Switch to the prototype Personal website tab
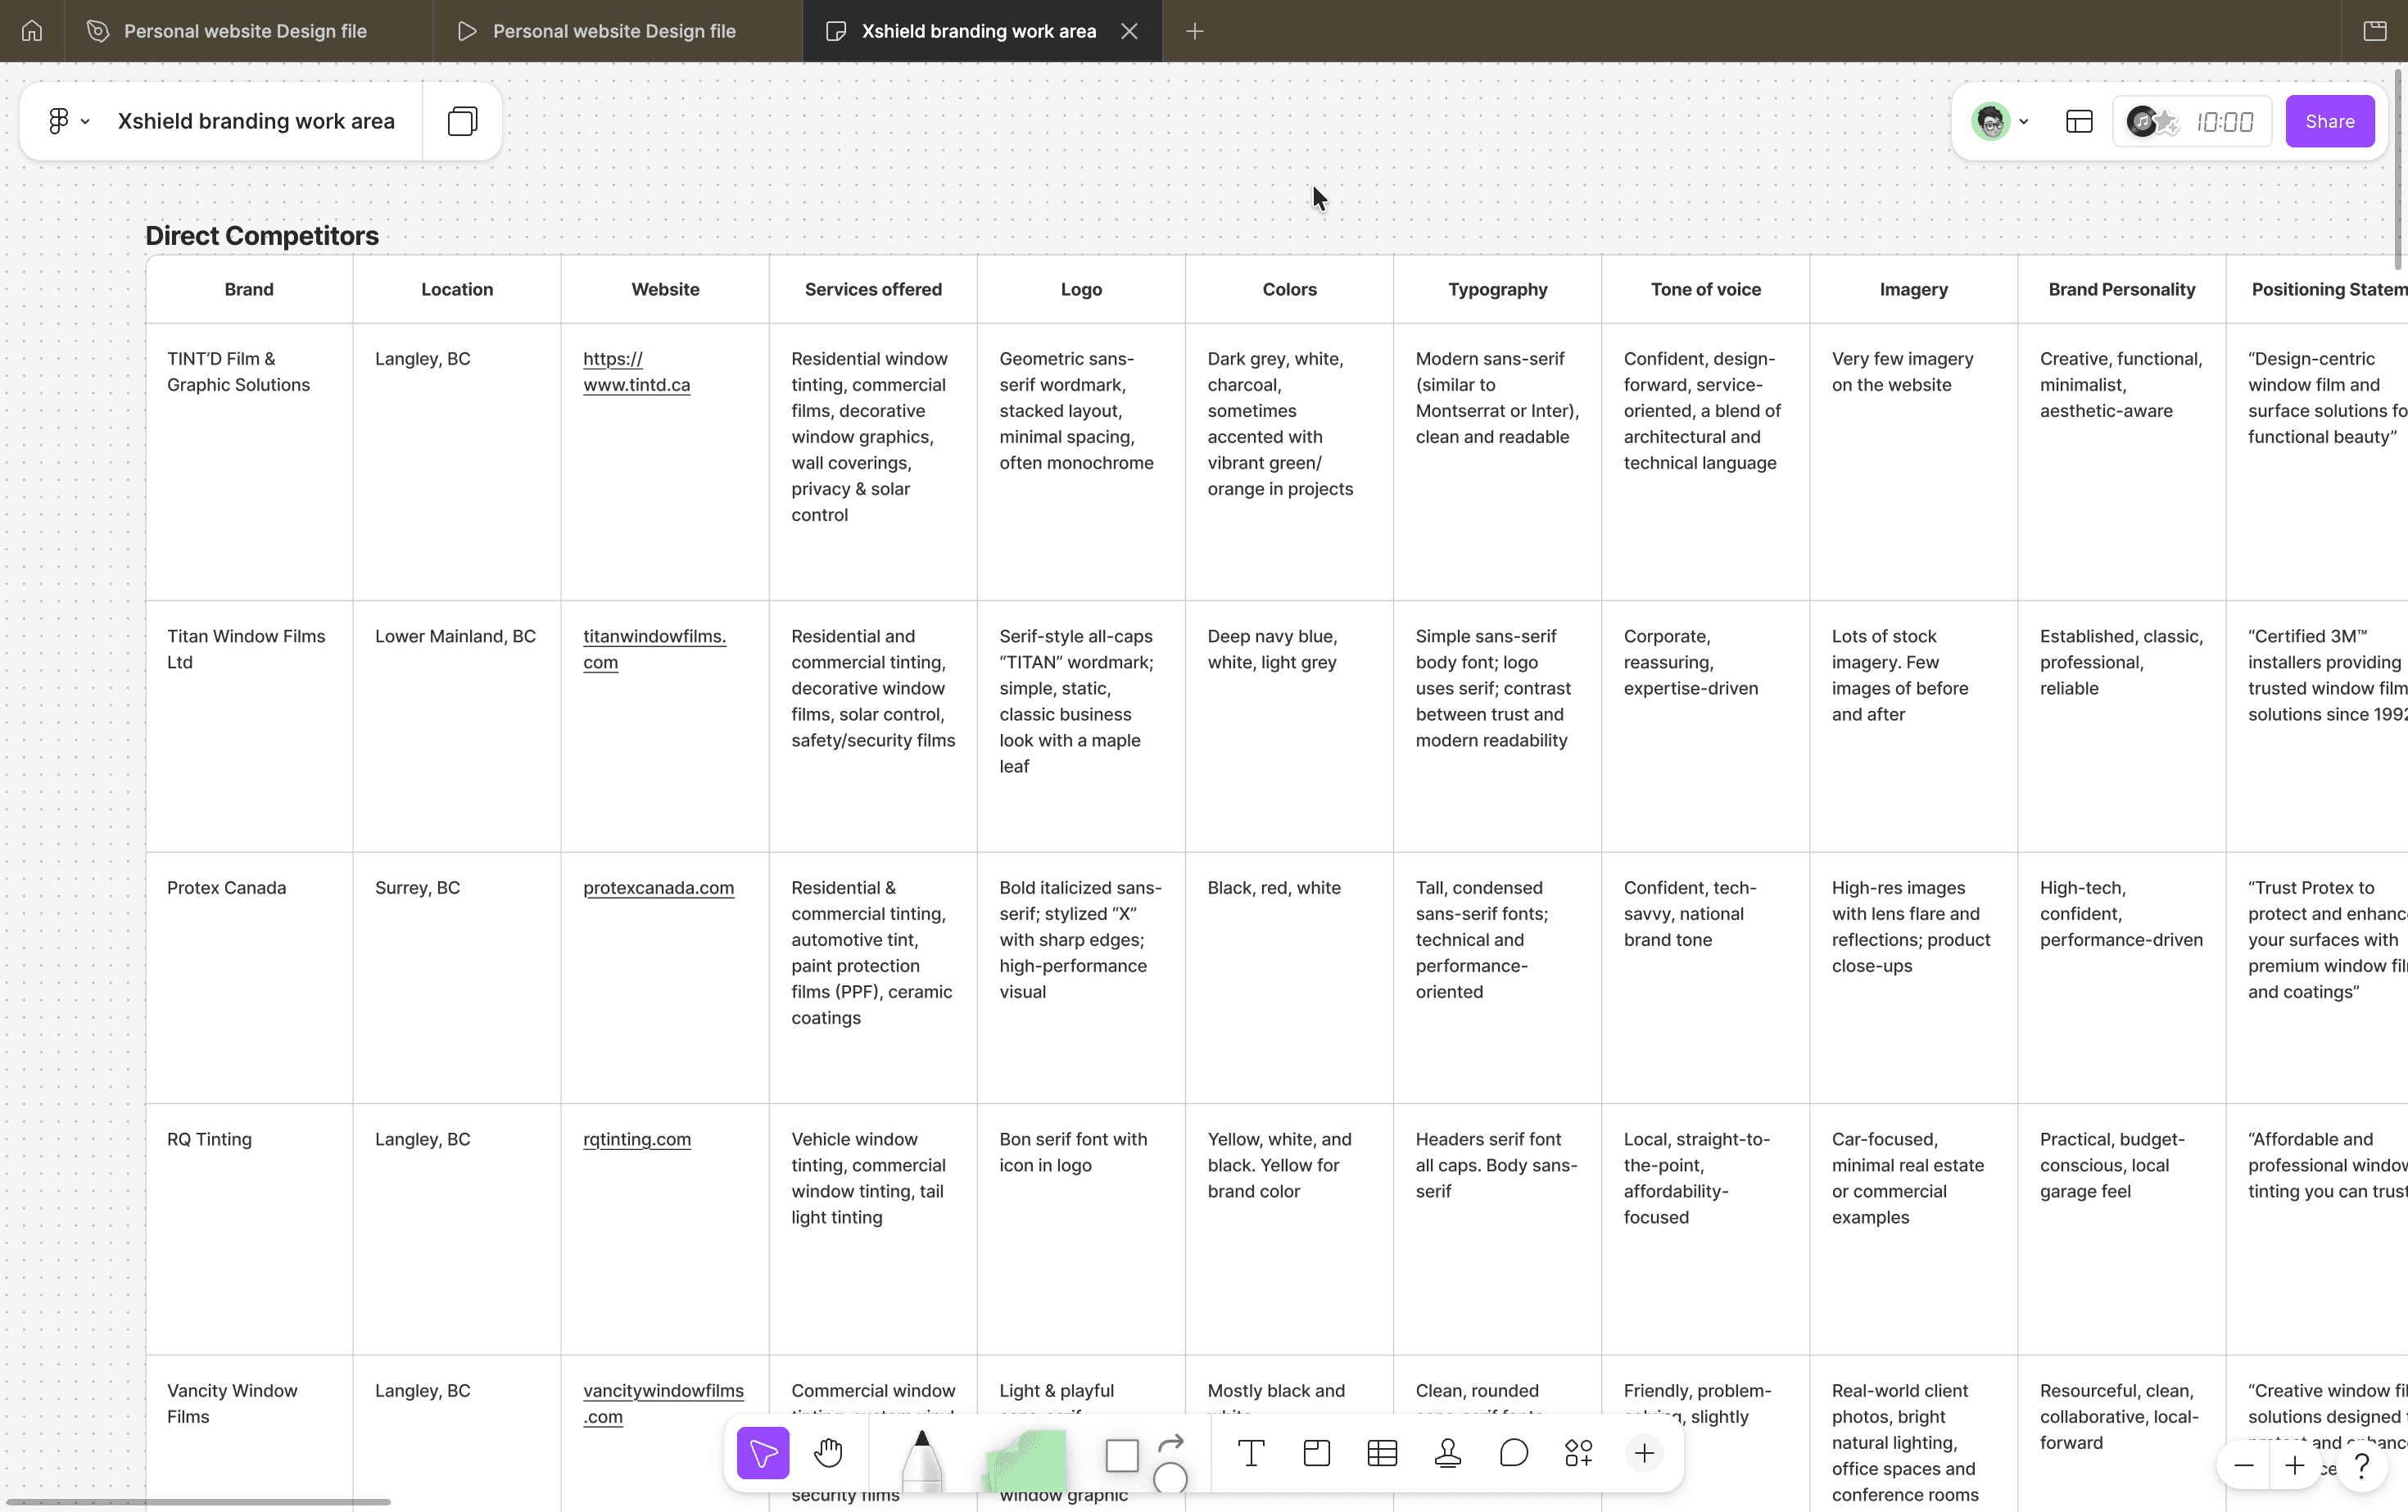The width and height of the screenshot is (2408, 1512). (x=614, y=31)
